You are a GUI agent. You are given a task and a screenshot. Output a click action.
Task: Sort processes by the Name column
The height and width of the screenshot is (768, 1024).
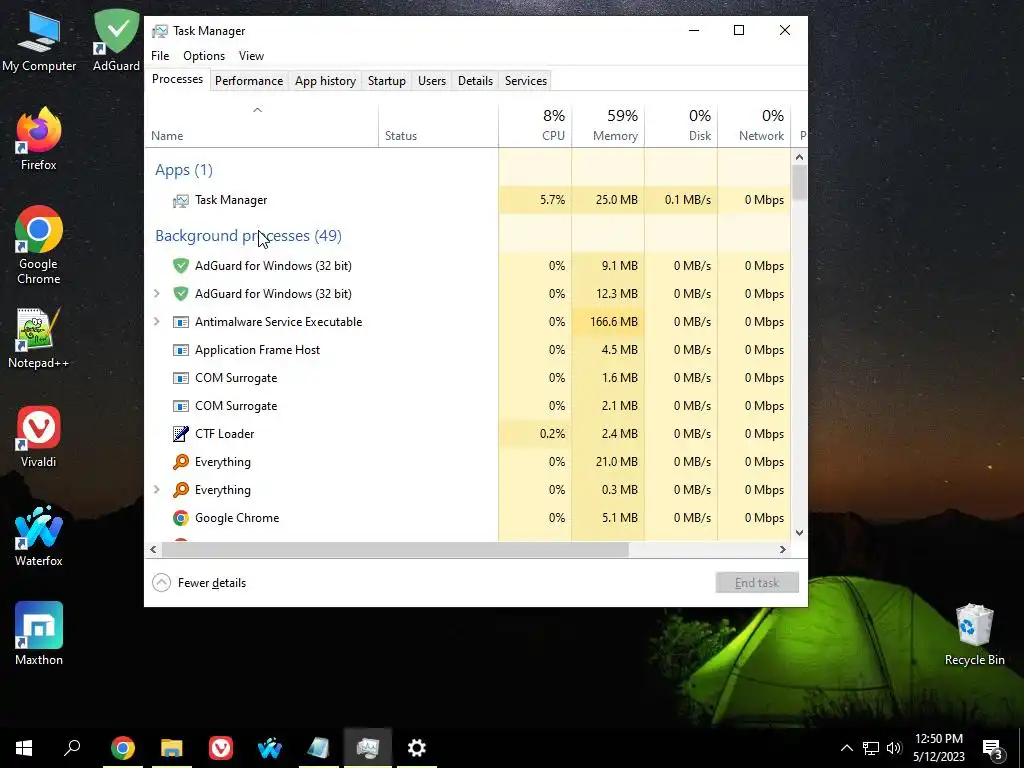[x=261, y=125]
